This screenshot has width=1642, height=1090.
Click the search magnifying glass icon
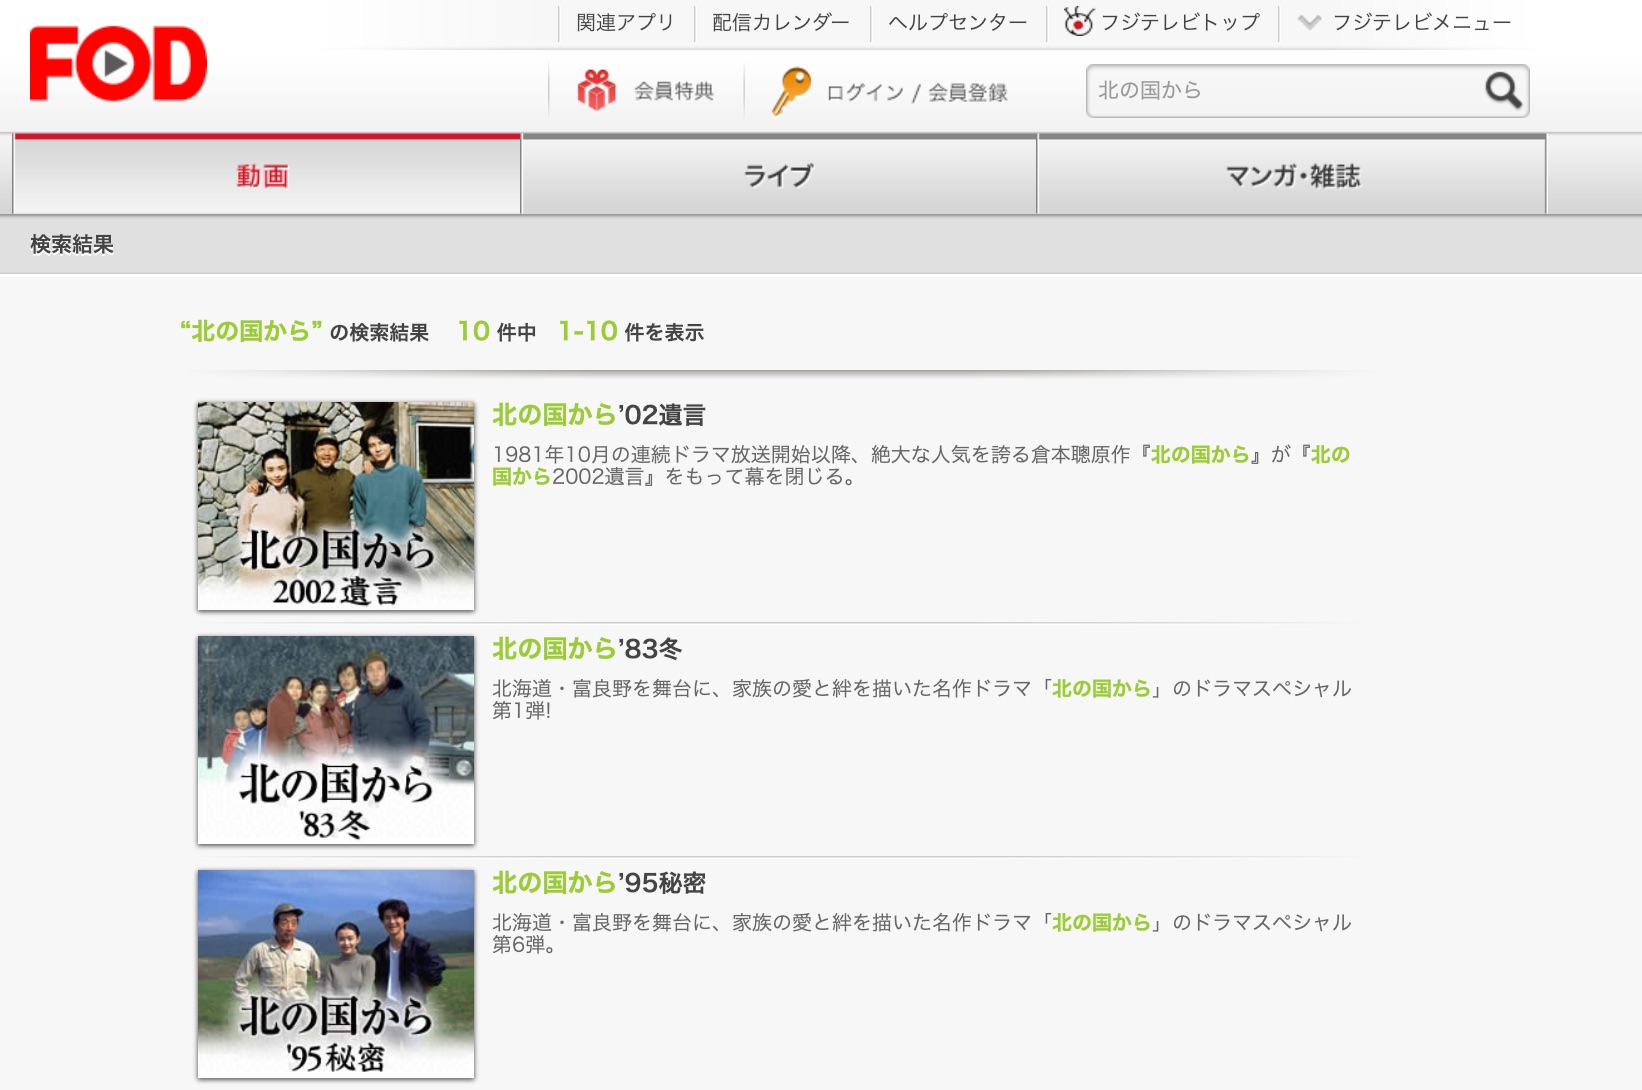(x=1502, y=91)
